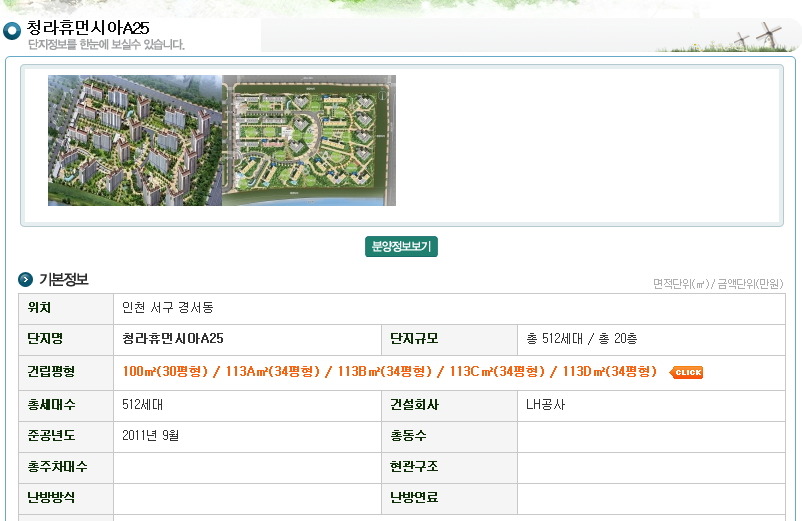
Task: Click the 난방연료 row header
Action: pos(450,499)
